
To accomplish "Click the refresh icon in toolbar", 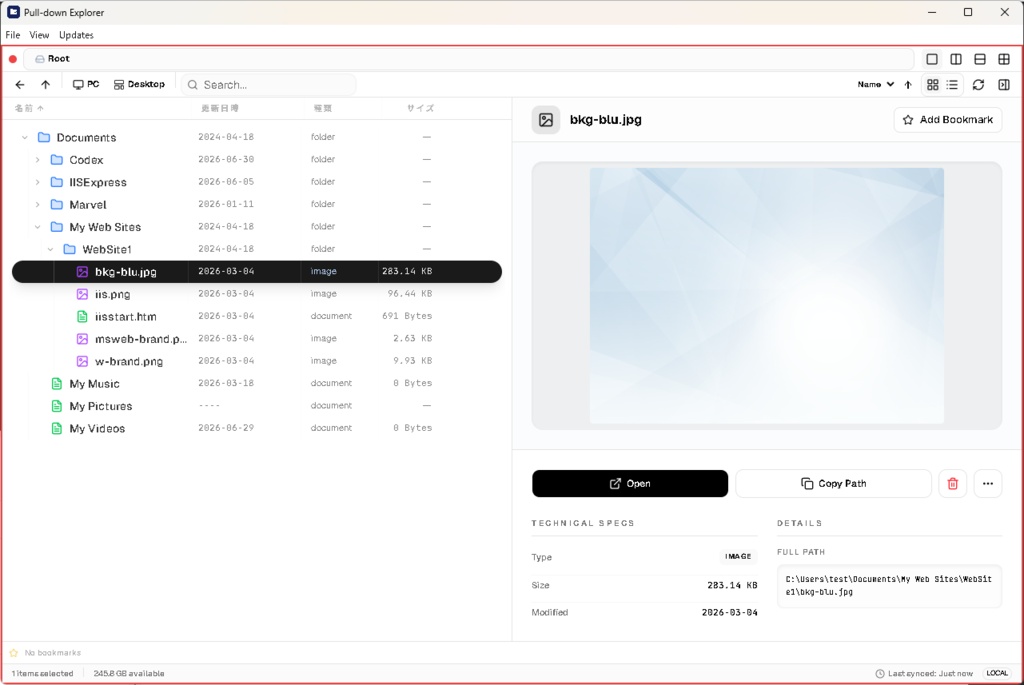I will pyautogui.click(x=978, y=85).
